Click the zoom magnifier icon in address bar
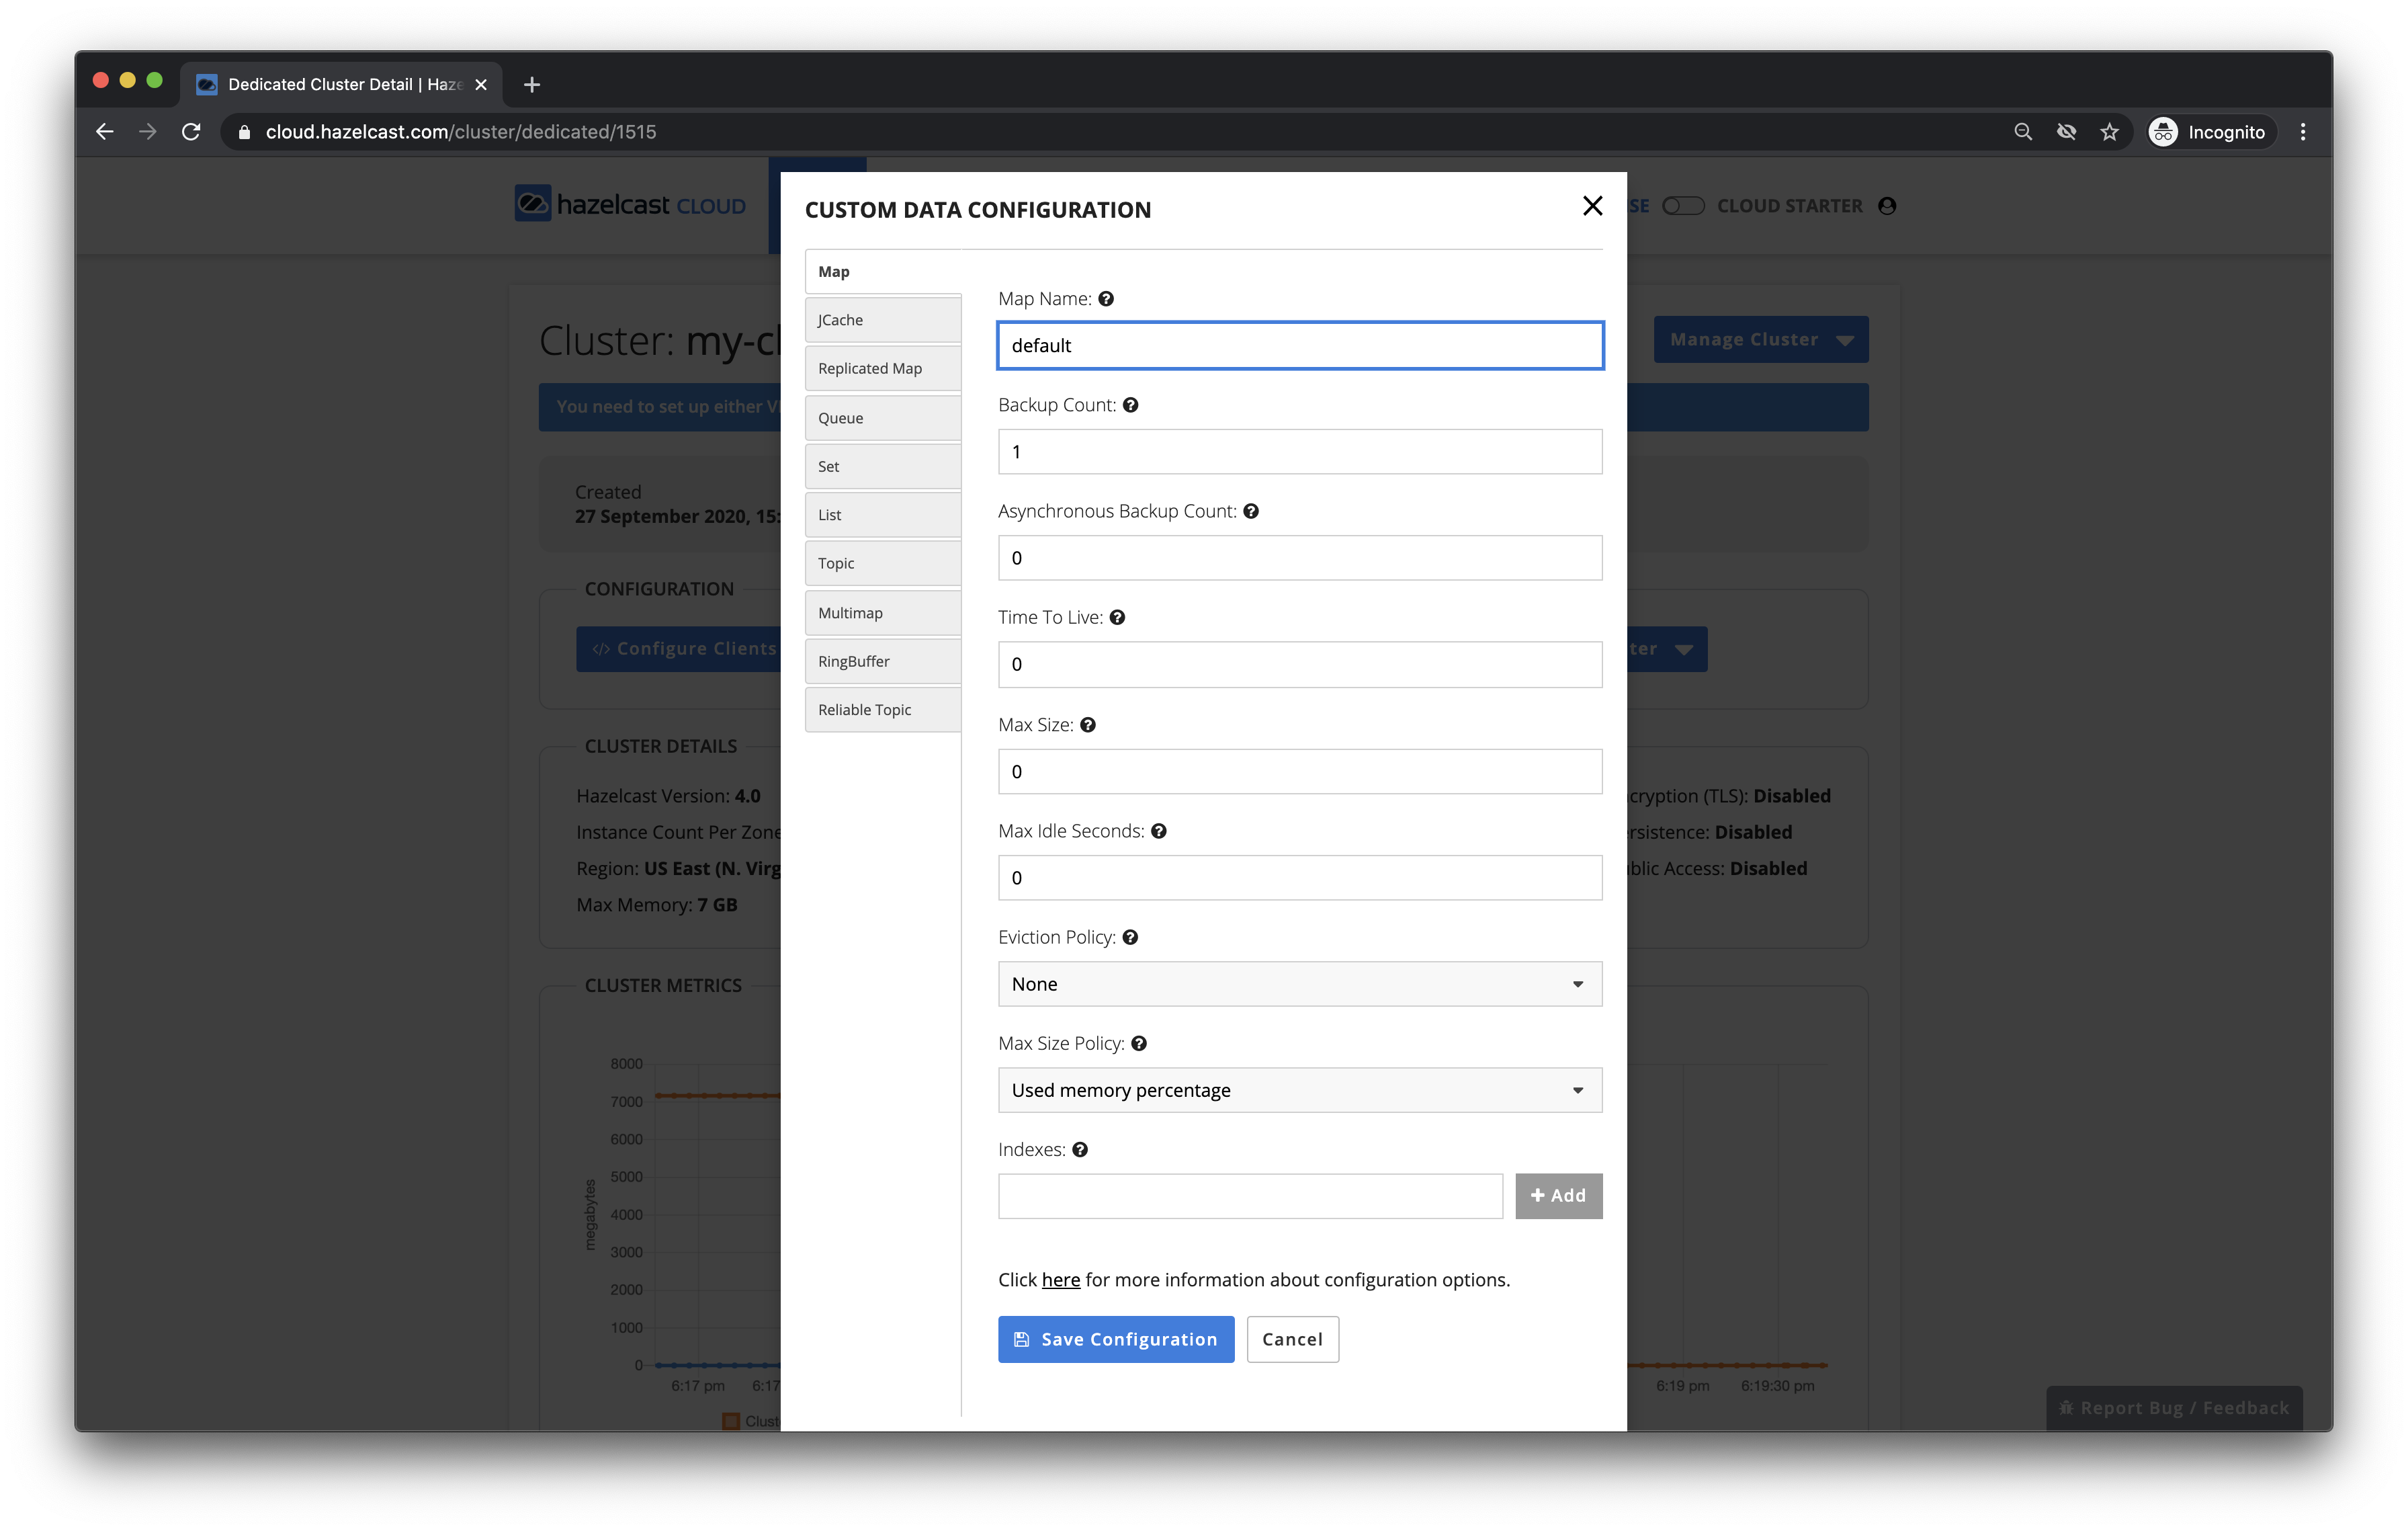The height and width of the screenshot is (1531, 2408). coord(2022,132)
